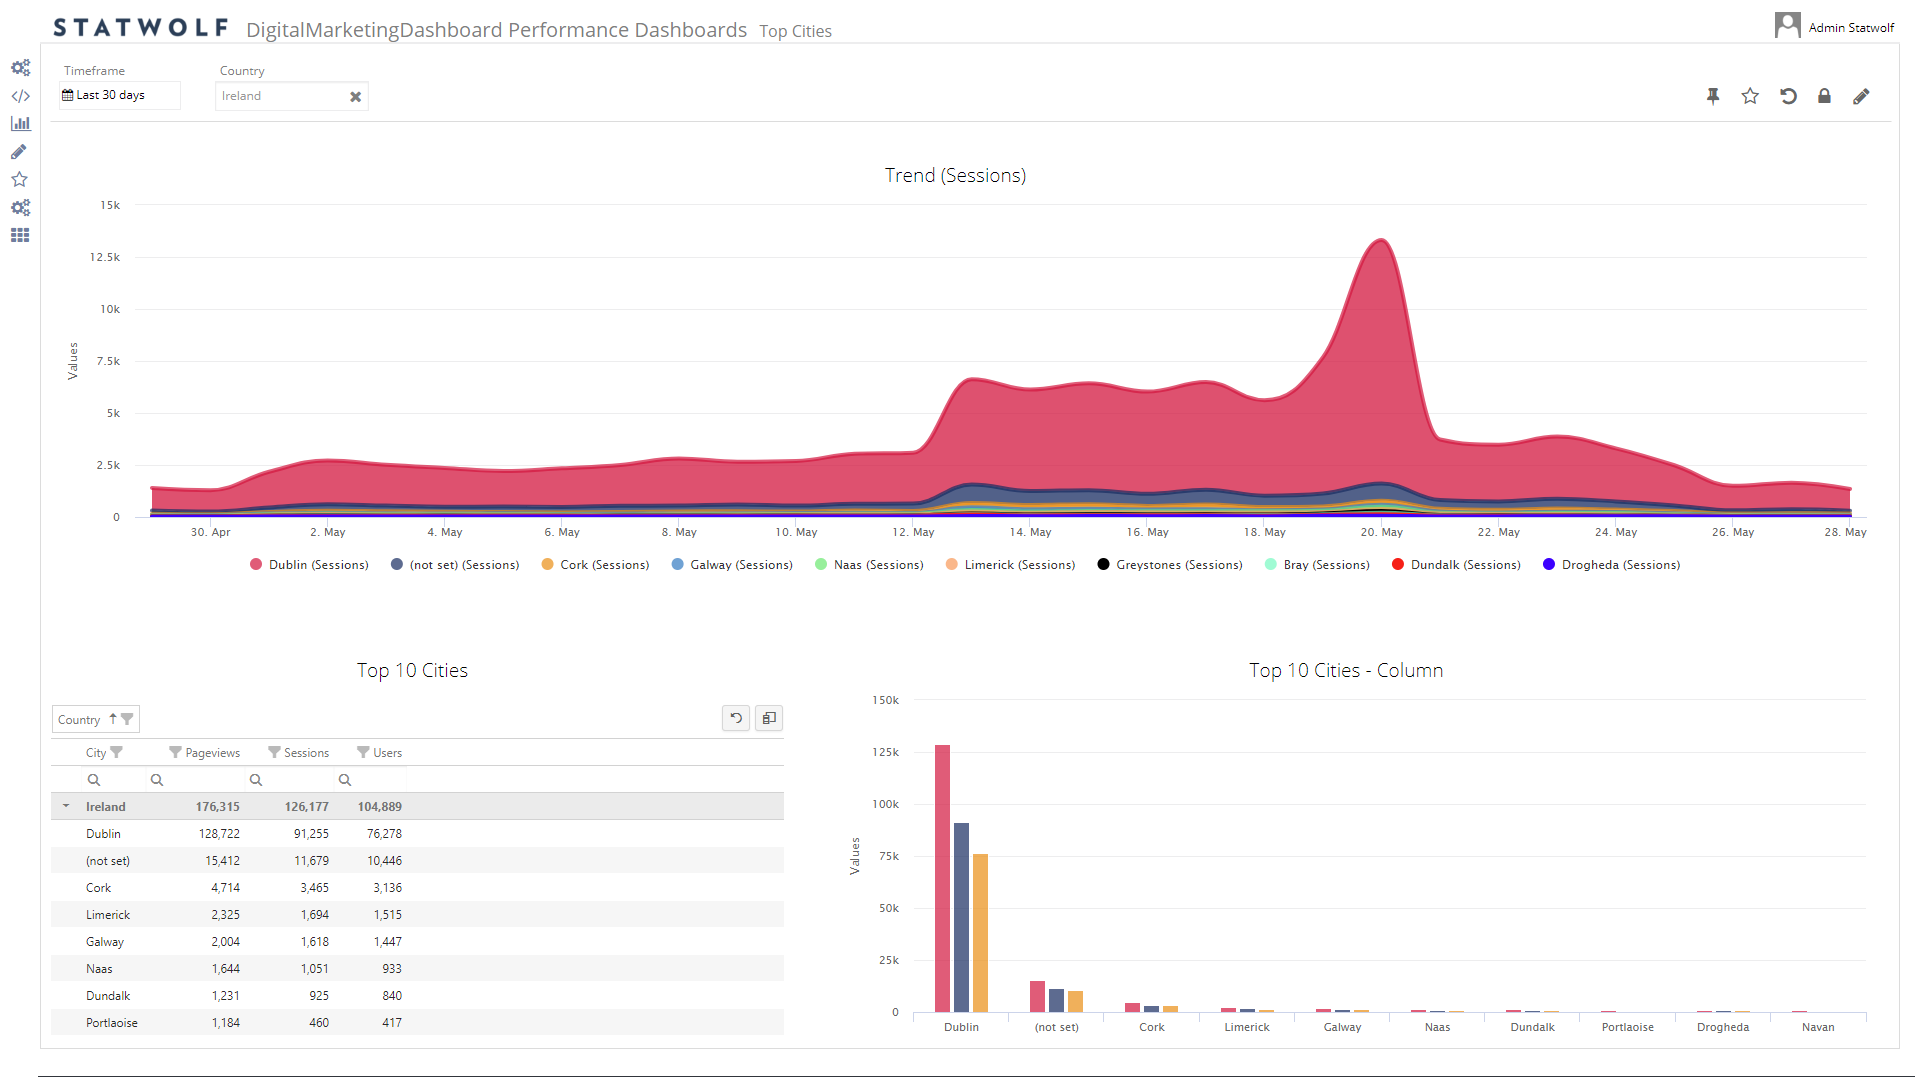This screenshot has height=1077, width=1915.
Task: Click the Country filter field showing Ireland
Action: pyautogui.click(x=291, y=96)
